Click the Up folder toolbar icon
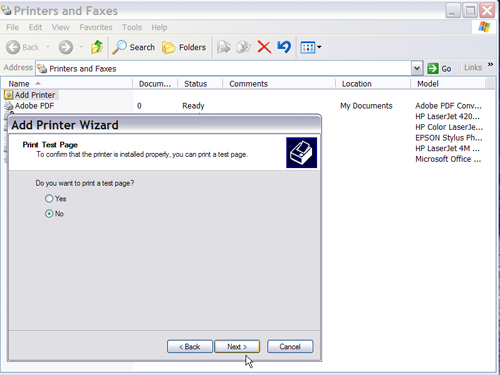Screen dimensions: 500x375 (97, 47)
